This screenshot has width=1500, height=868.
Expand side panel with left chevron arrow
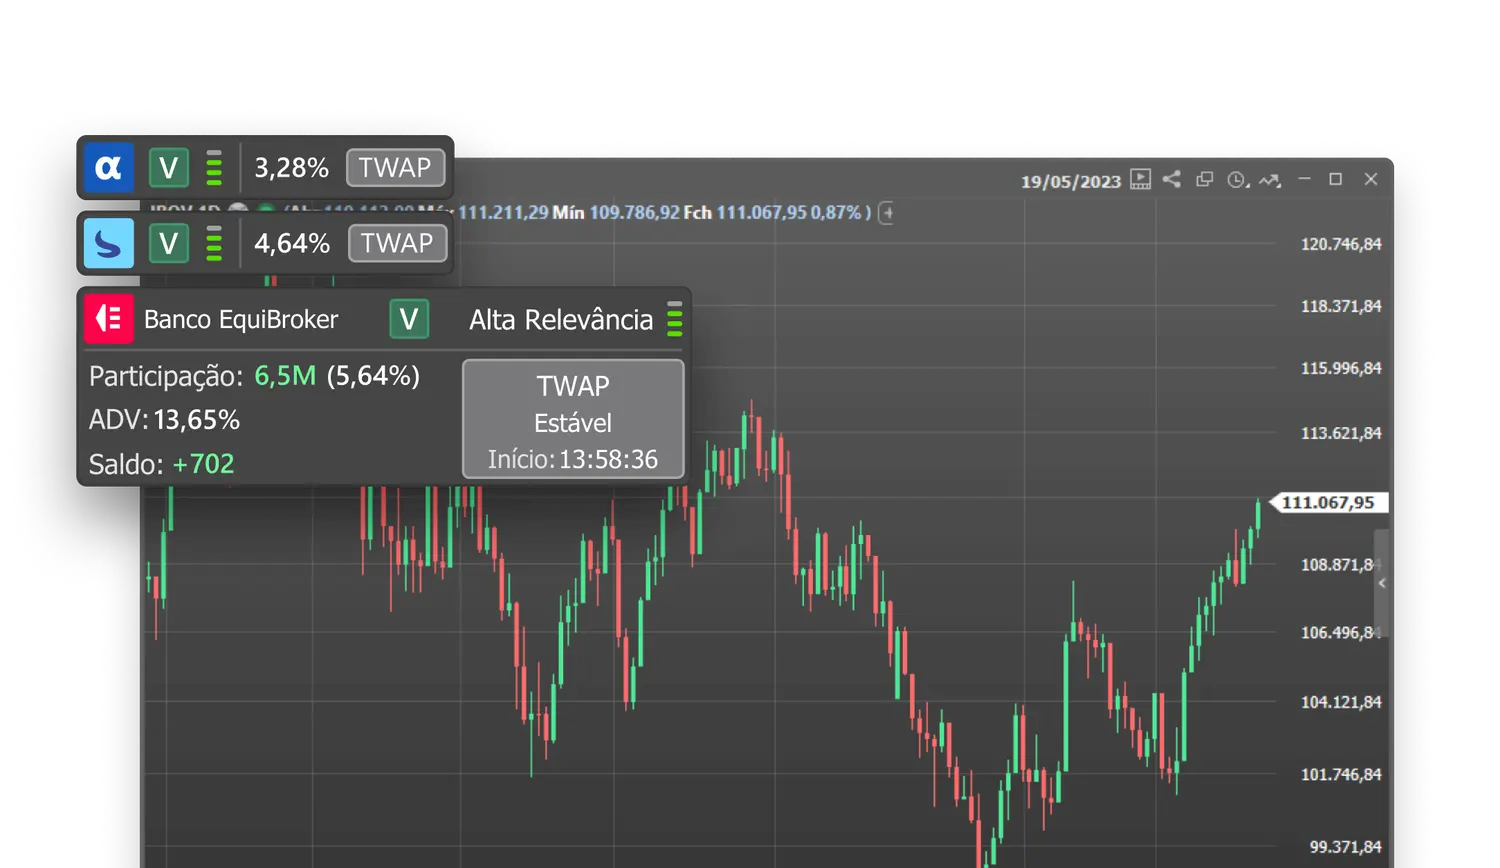(1382, 583)
